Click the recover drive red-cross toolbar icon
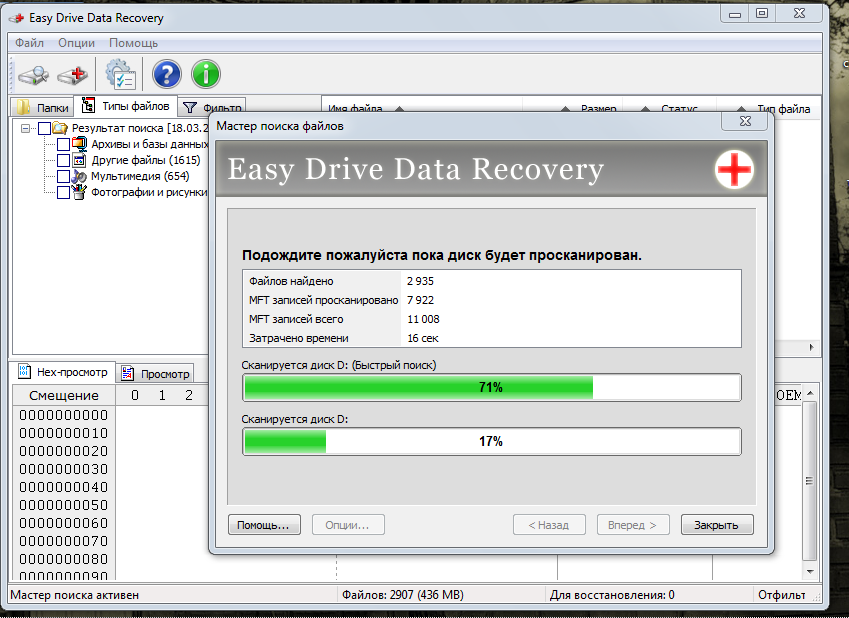Viewport: 849px width, 618px height. coord(73,75)
